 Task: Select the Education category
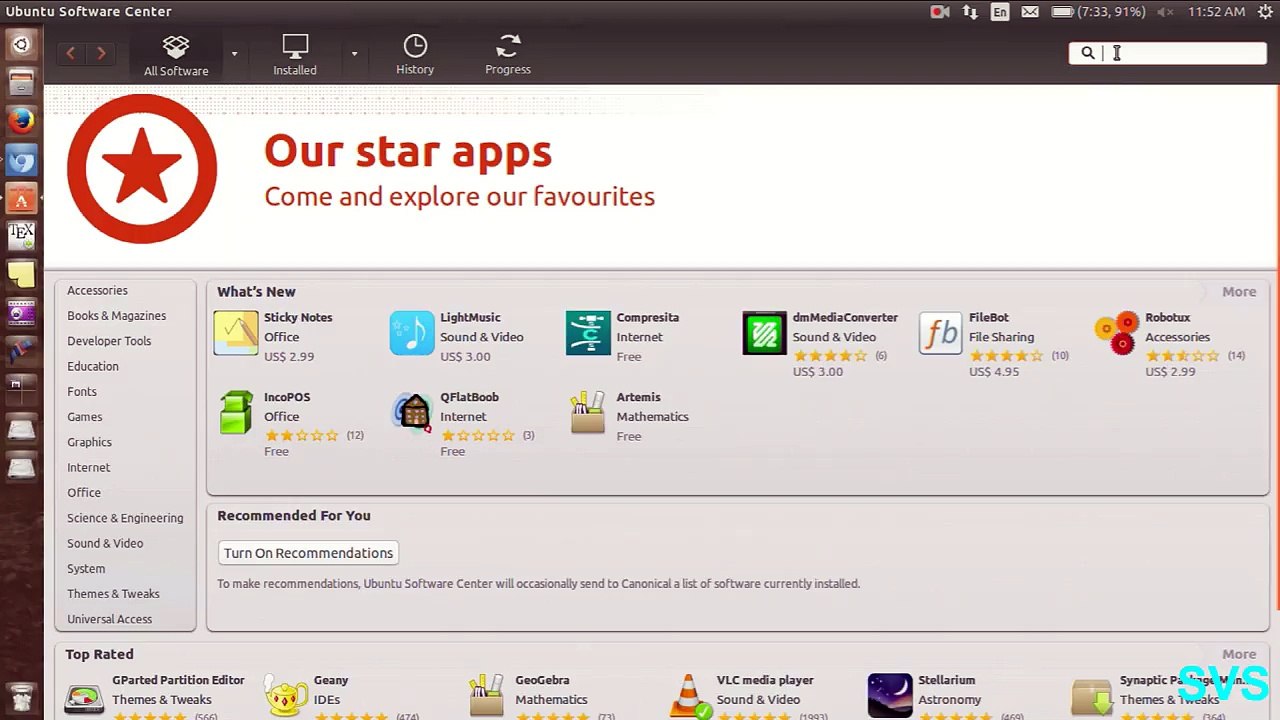point(93,366)
